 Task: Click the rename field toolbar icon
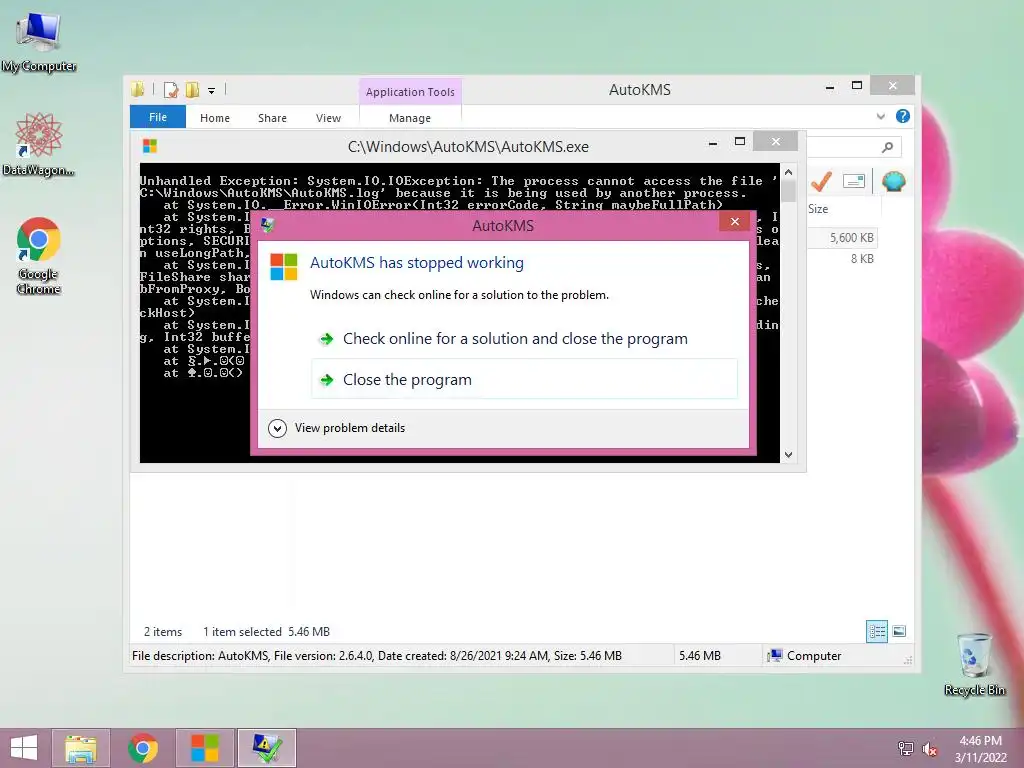pyautogui.click(x=854, y=181)
